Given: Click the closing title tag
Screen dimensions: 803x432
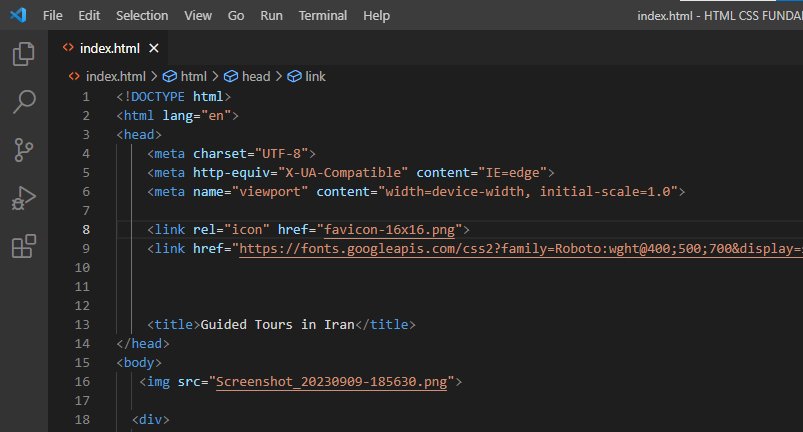Looking at the screenshot, I should click(x=385, y=325).
